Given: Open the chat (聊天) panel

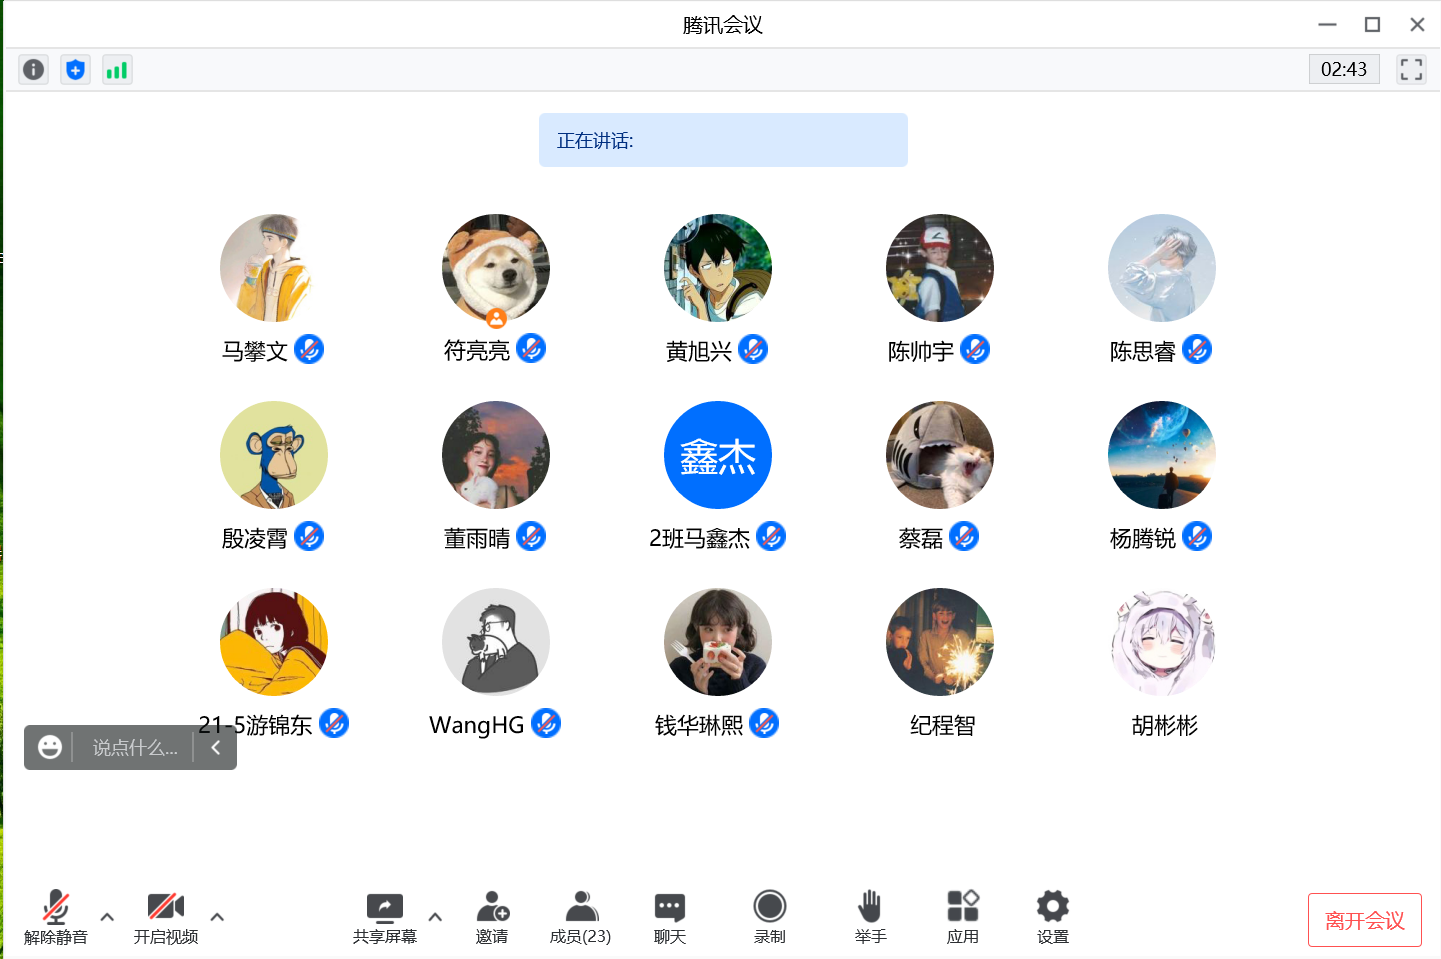Looking at the screenshot, I should 670,916.
